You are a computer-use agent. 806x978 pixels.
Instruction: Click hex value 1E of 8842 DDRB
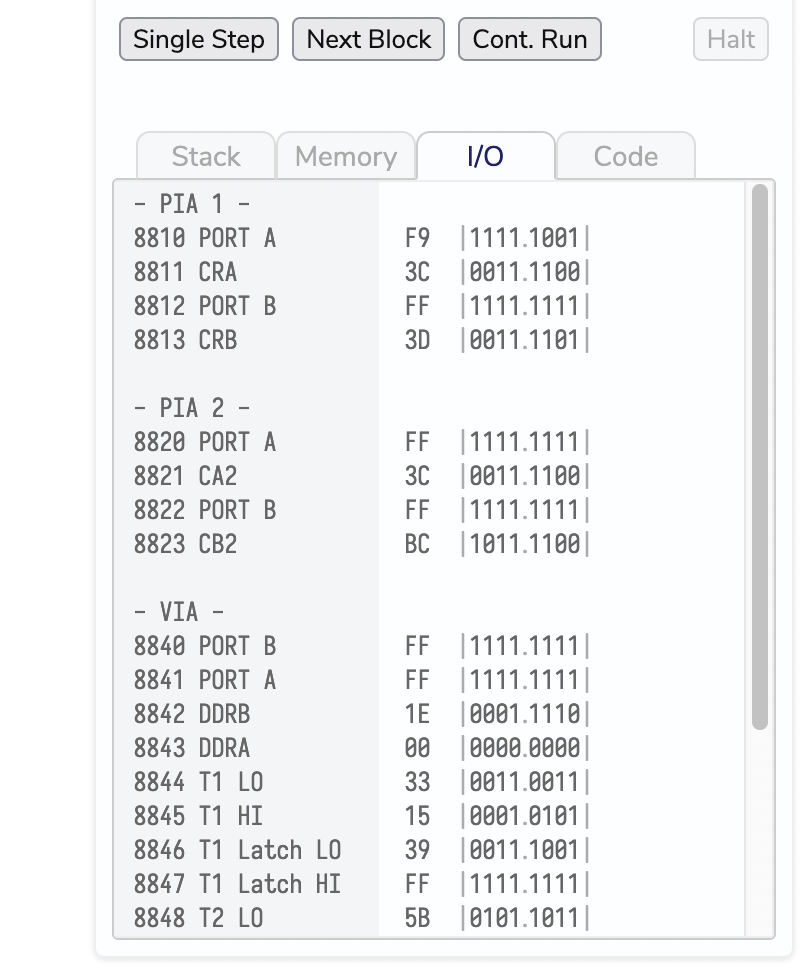417,714
